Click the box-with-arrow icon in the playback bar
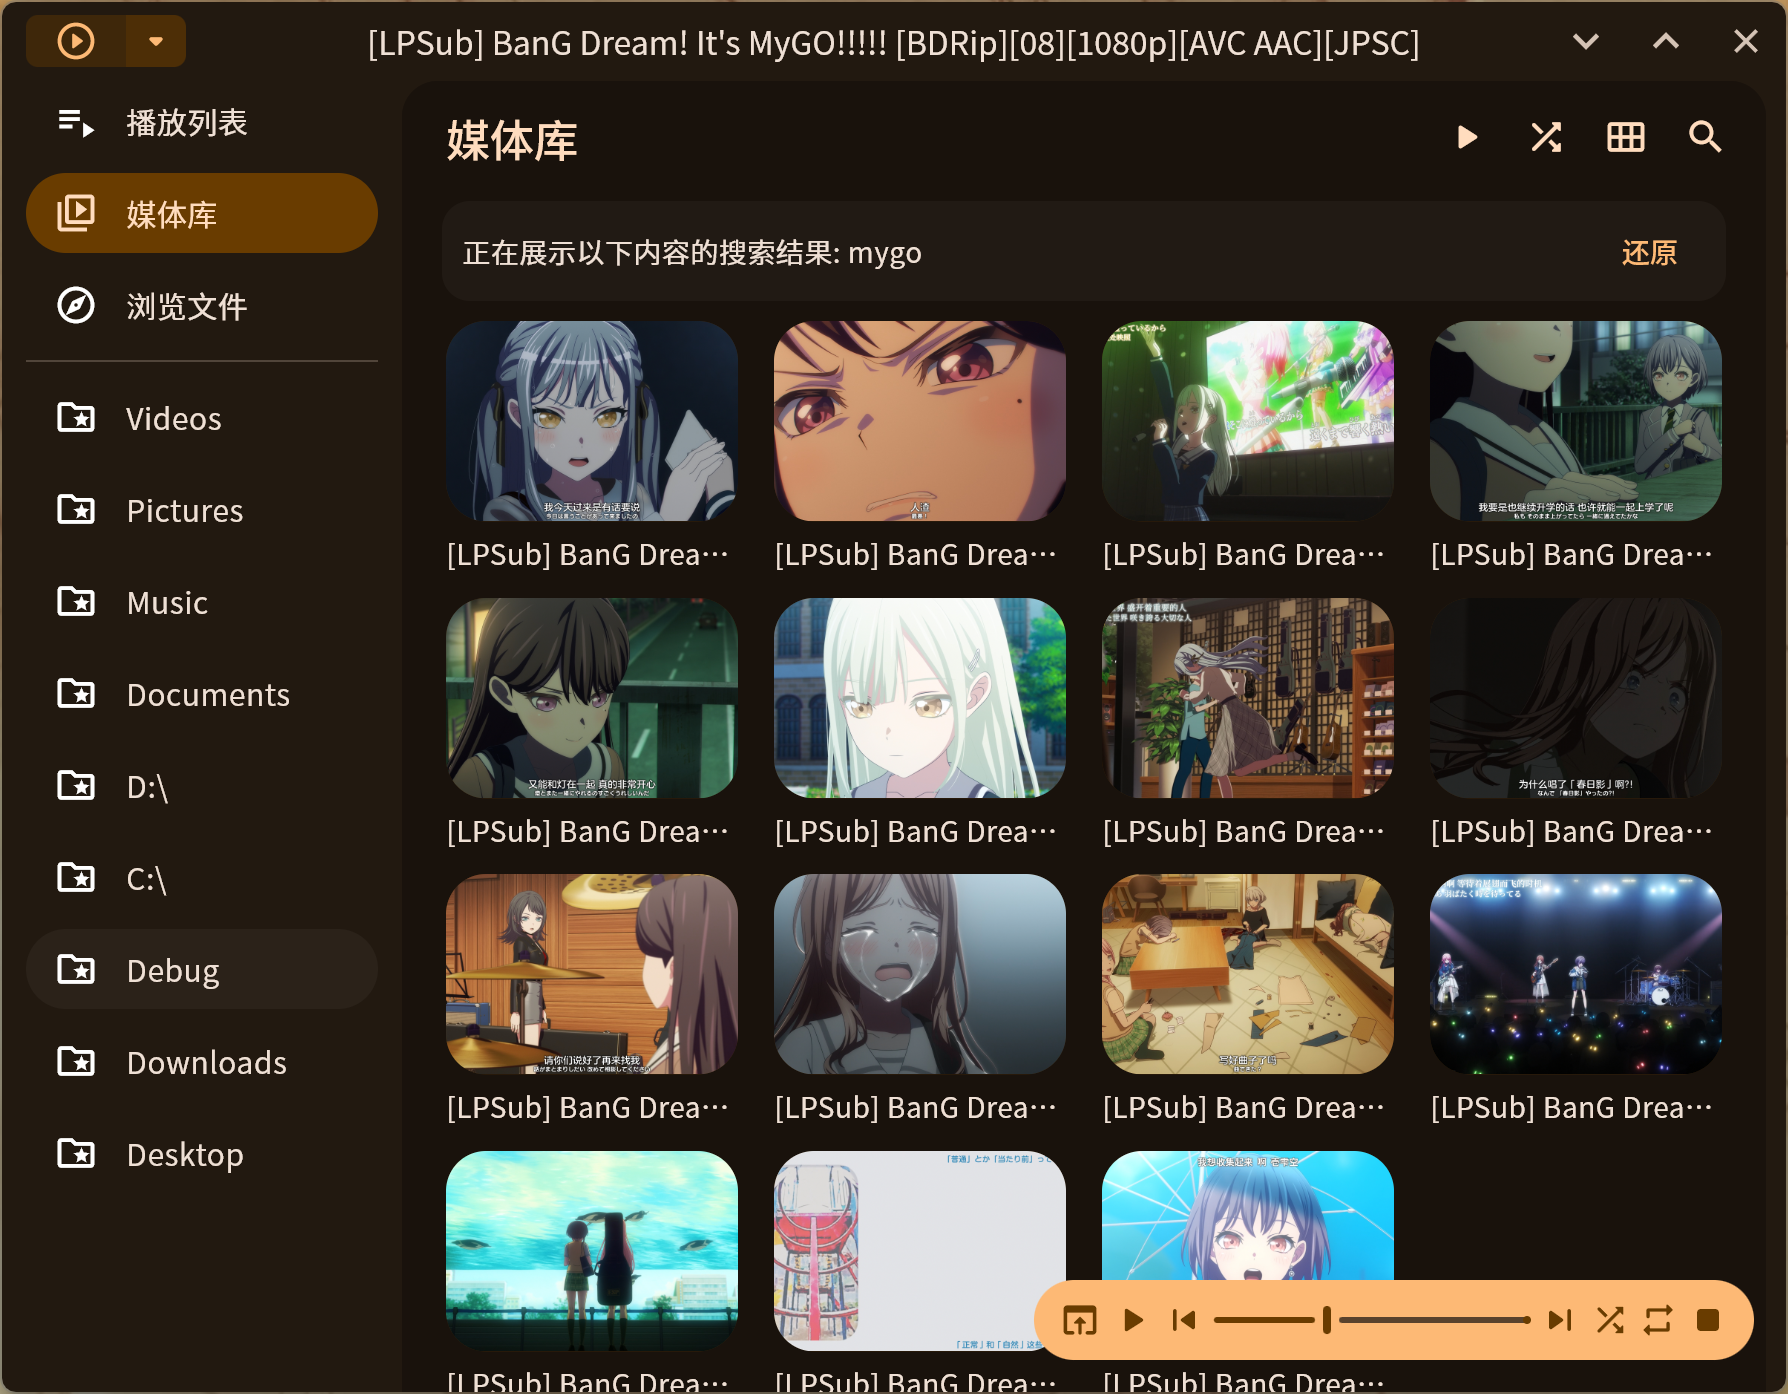 point(1080,1320)
